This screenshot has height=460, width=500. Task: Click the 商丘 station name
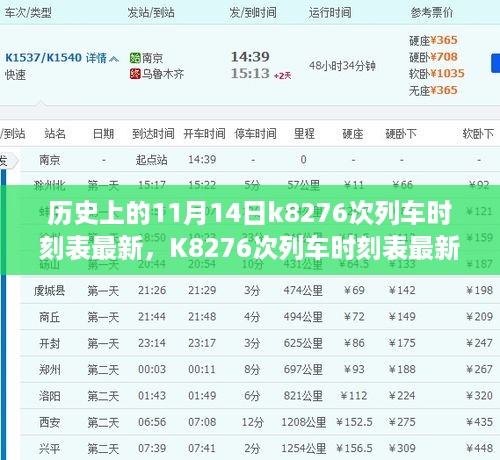49,317
